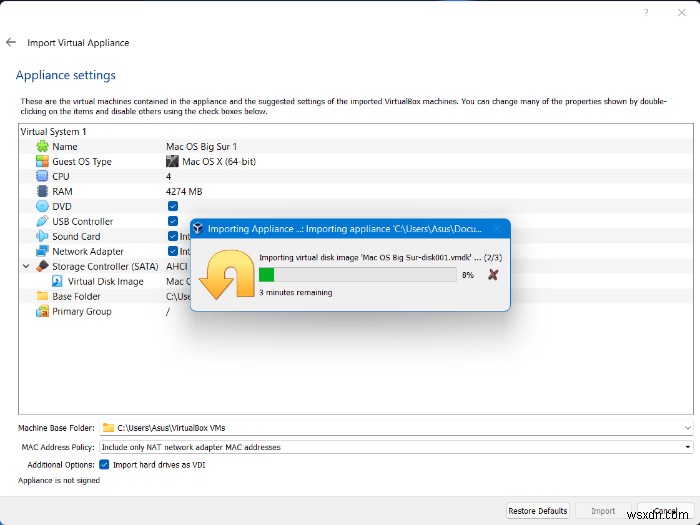This screenshot has height=525, width=700.
Task: Close the Importing Appliance progress dialog
Action: 496,229
